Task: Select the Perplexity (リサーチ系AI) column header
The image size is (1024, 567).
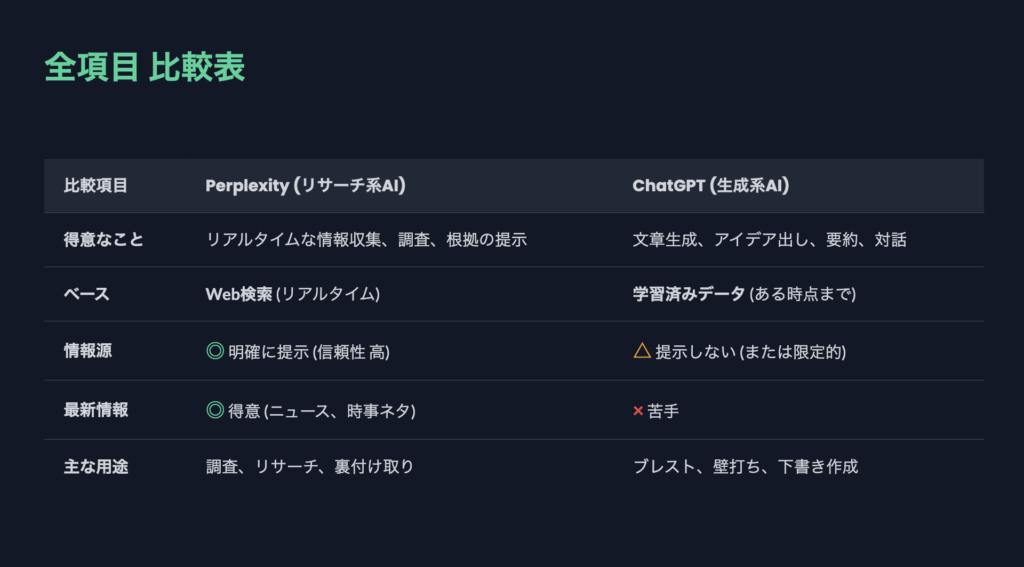Action: pos(305,185)
